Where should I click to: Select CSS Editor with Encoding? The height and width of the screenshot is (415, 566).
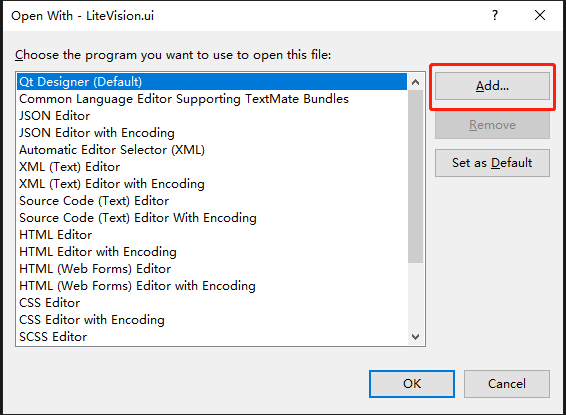tap(212, 320)
